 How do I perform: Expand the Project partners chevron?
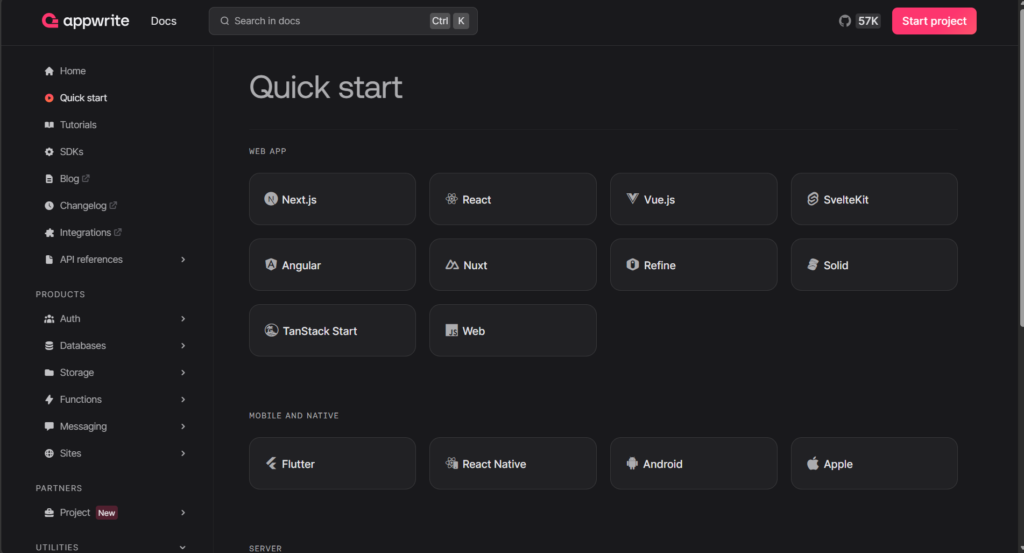click(x=183, y=513)
